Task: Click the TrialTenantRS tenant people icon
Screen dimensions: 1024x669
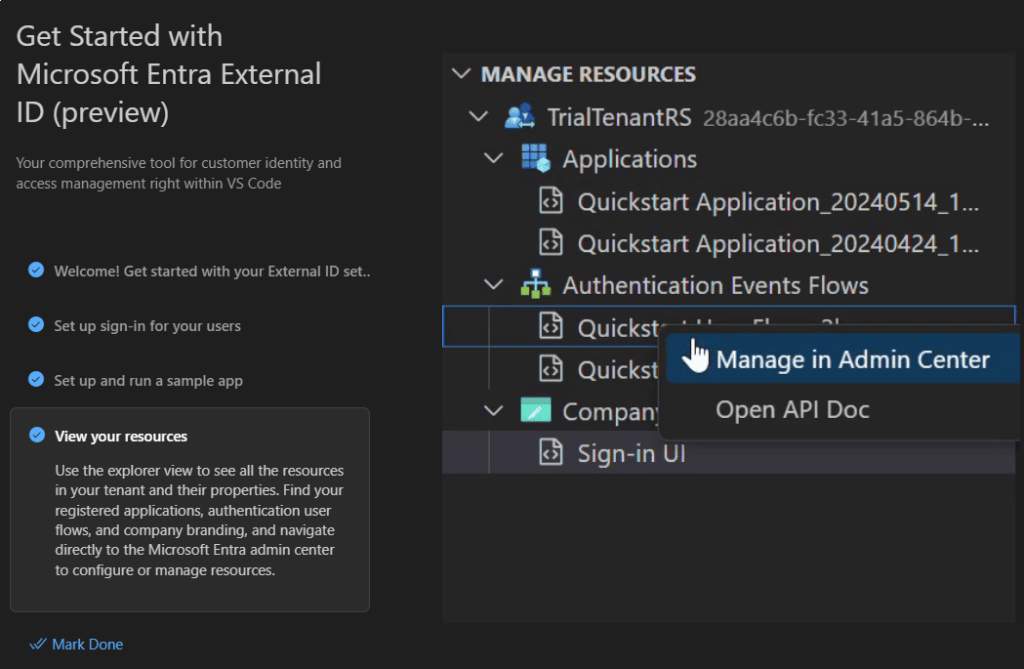Action: click(x=519, y=117)
